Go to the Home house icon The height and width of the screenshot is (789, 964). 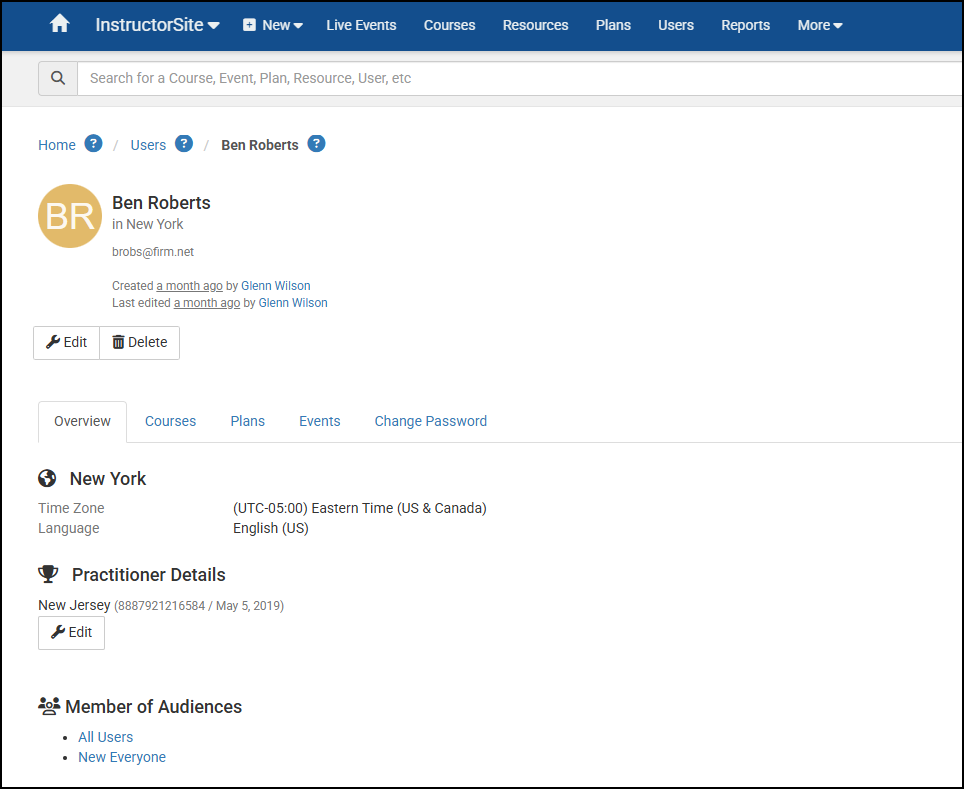coord(60,24)
